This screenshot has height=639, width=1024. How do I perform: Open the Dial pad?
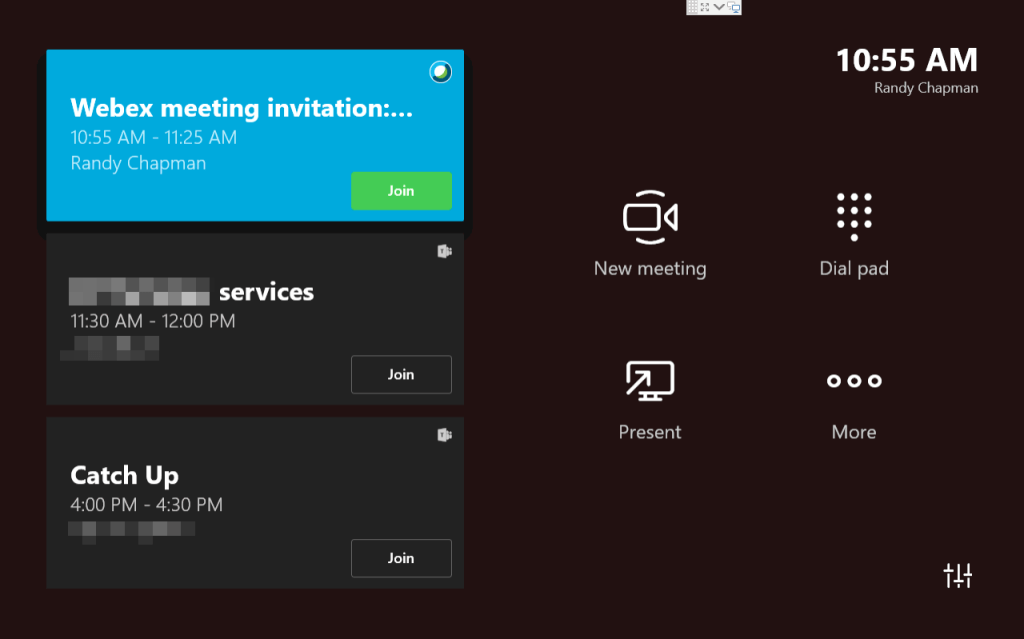click(853, 217)
